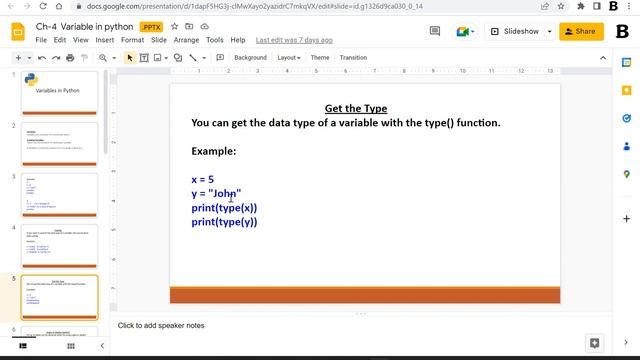Open the Tools menu

[x=215, y=40]
